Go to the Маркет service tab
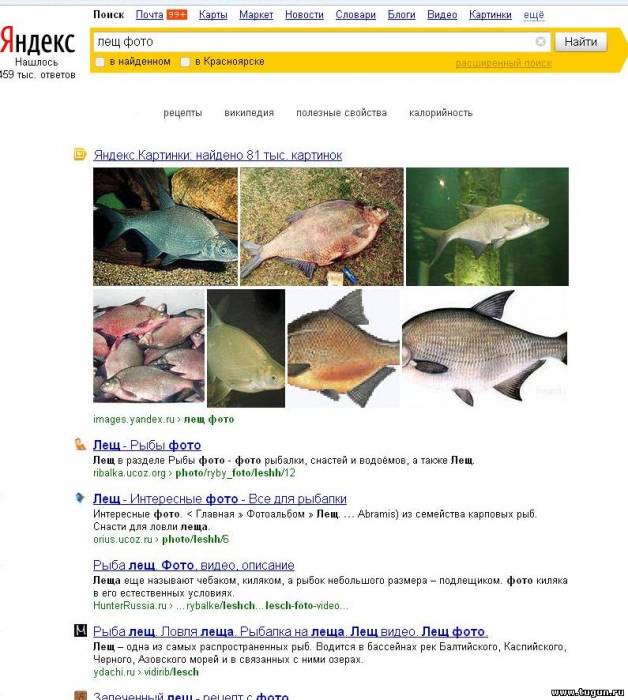The width and height of the screenshot is (628, 700). (256, 15)
